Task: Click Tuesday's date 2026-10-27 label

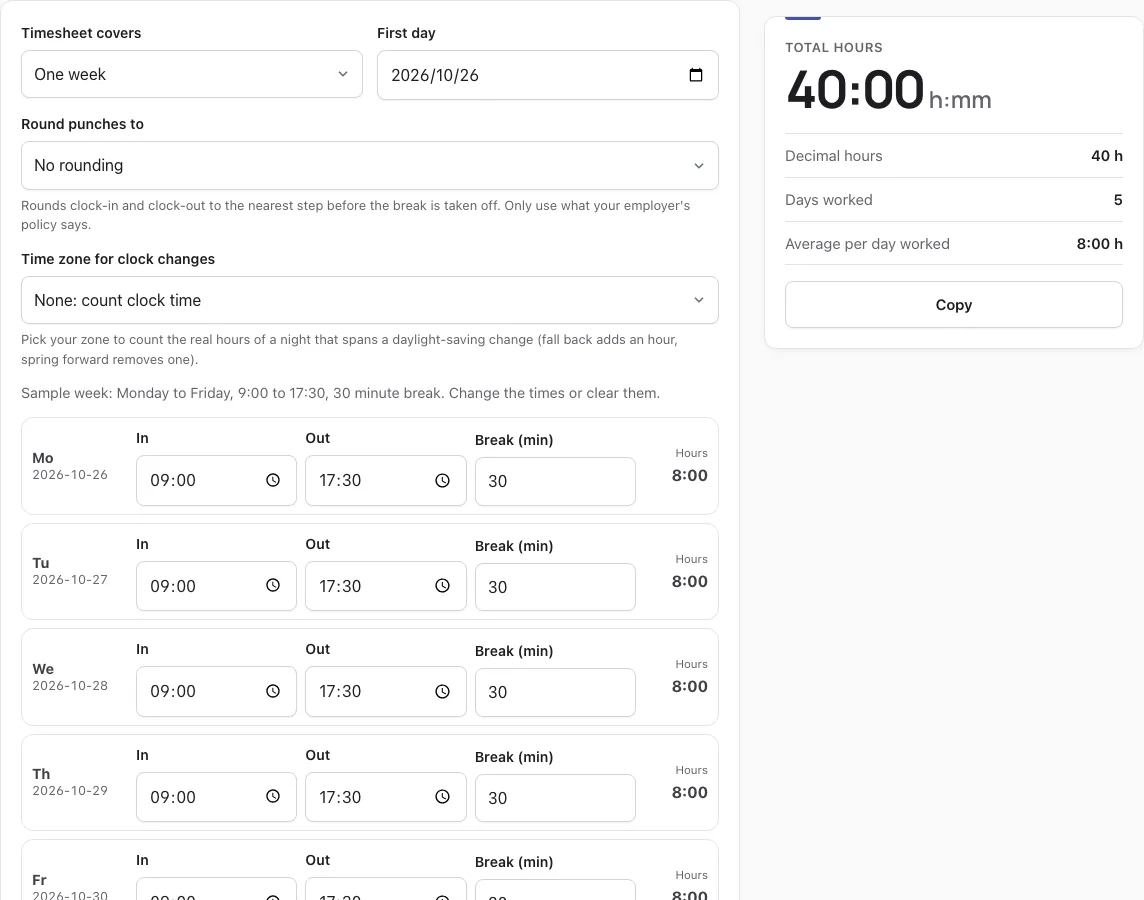Action: click(70, 580)
